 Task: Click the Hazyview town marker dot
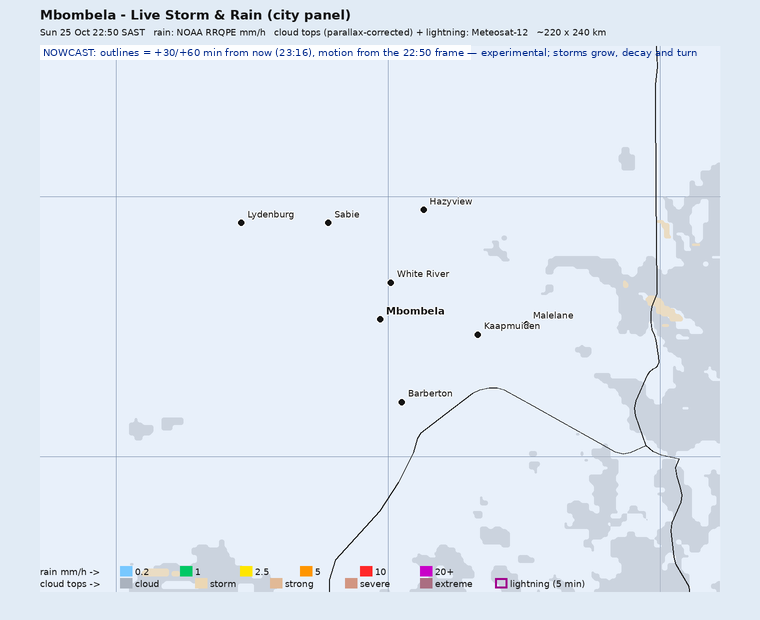coord(424,210)
